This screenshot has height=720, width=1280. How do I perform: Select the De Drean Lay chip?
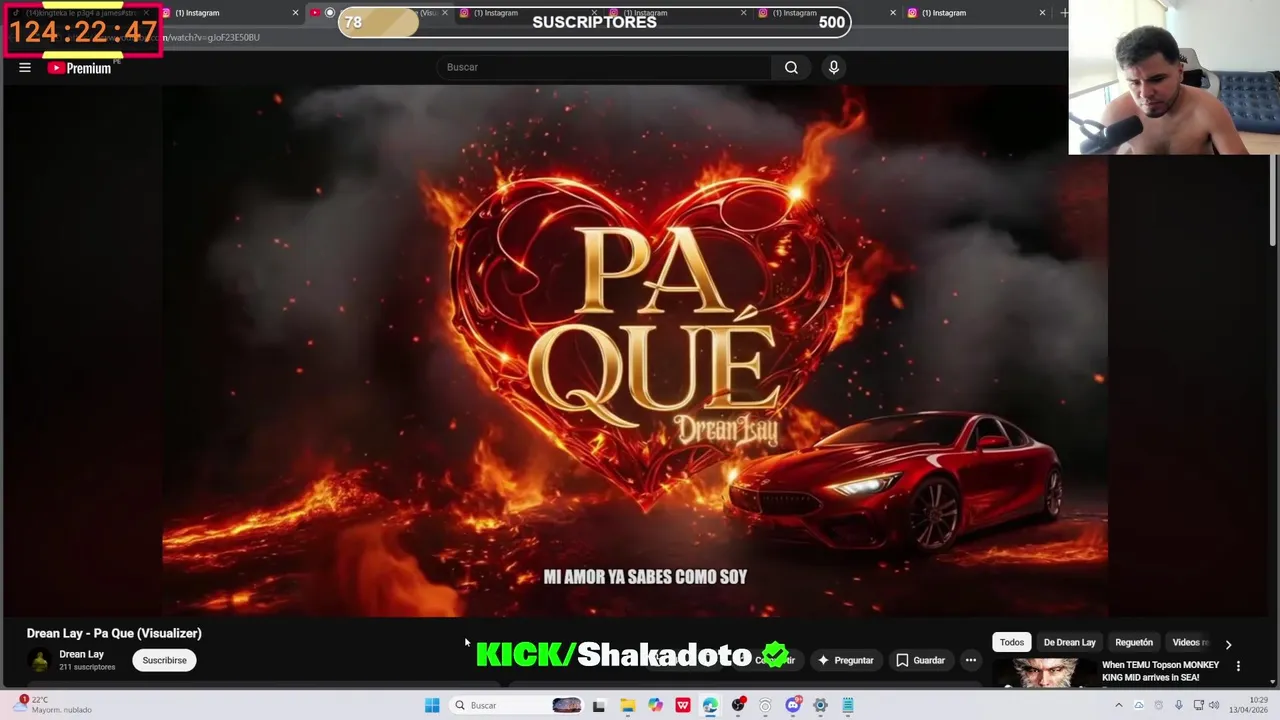(x=1069, y=642)
